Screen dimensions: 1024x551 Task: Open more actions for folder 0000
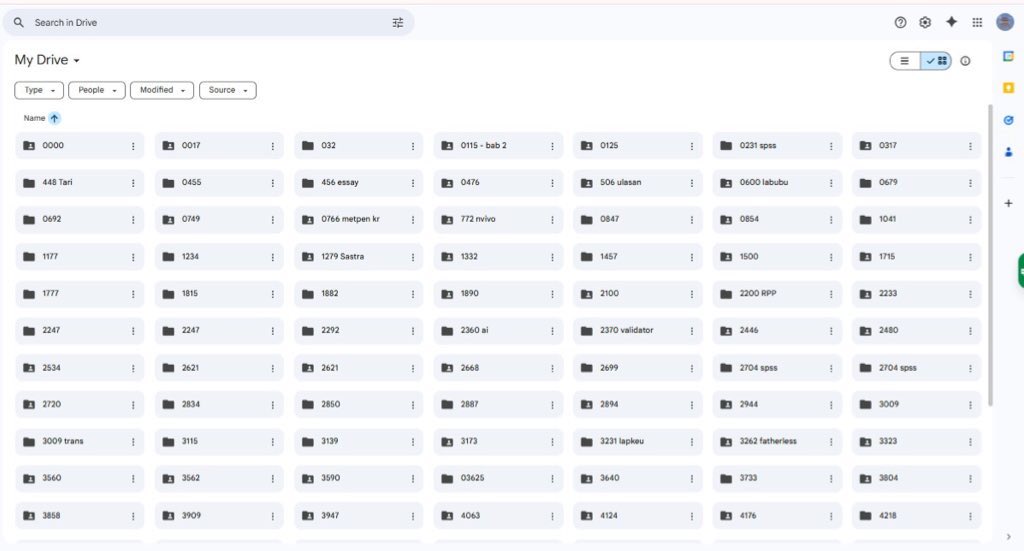pos(133,146)
